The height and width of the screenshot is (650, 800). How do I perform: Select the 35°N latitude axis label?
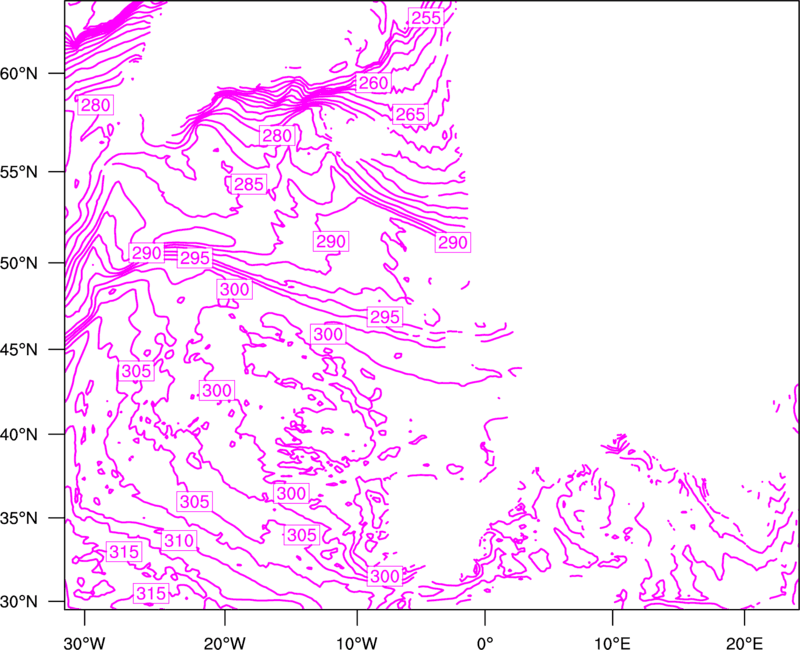click(19, 518)
